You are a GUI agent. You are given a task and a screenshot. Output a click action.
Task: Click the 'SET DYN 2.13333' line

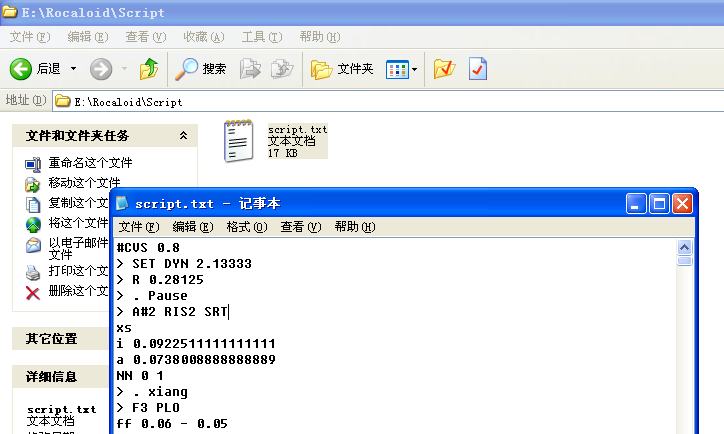coord(184,264)
